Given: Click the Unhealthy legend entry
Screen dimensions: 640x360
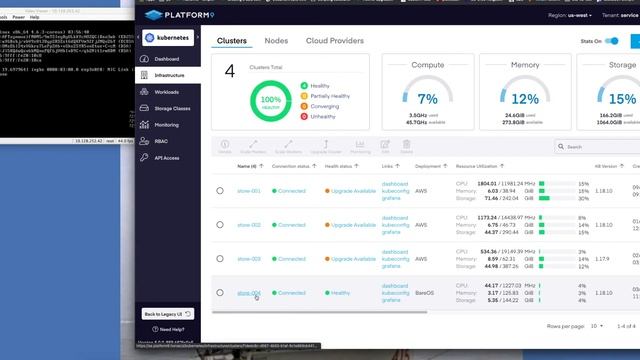Looking at the screenshot, I should (318, 116).
